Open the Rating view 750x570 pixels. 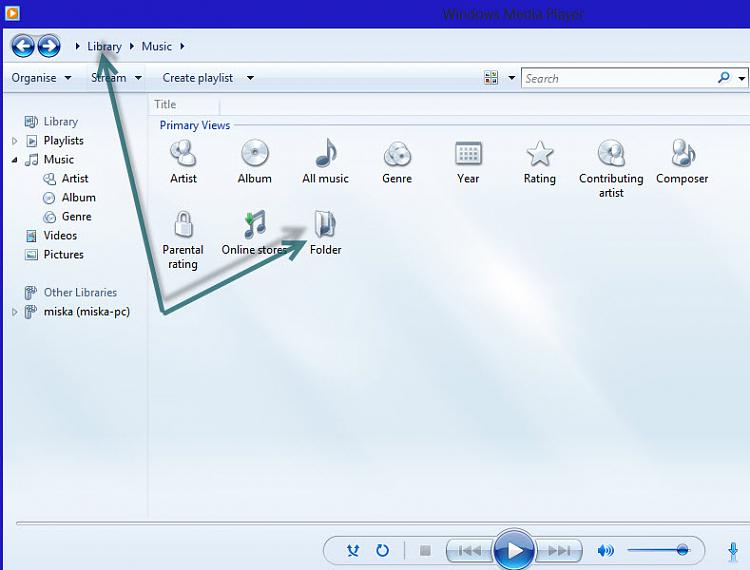pyautogui.click(x=540, y=162)
